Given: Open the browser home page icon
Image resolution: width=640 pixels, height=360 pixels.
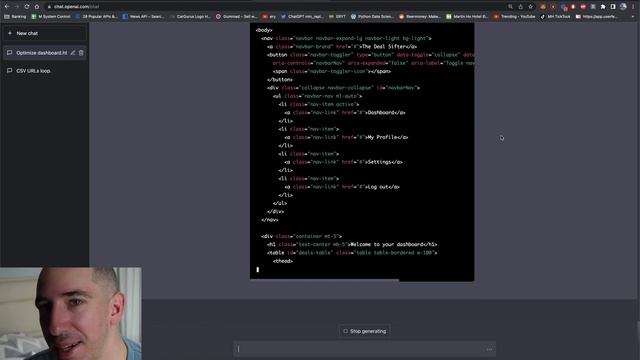Looking at the screenshot, I should coord(37,7).
